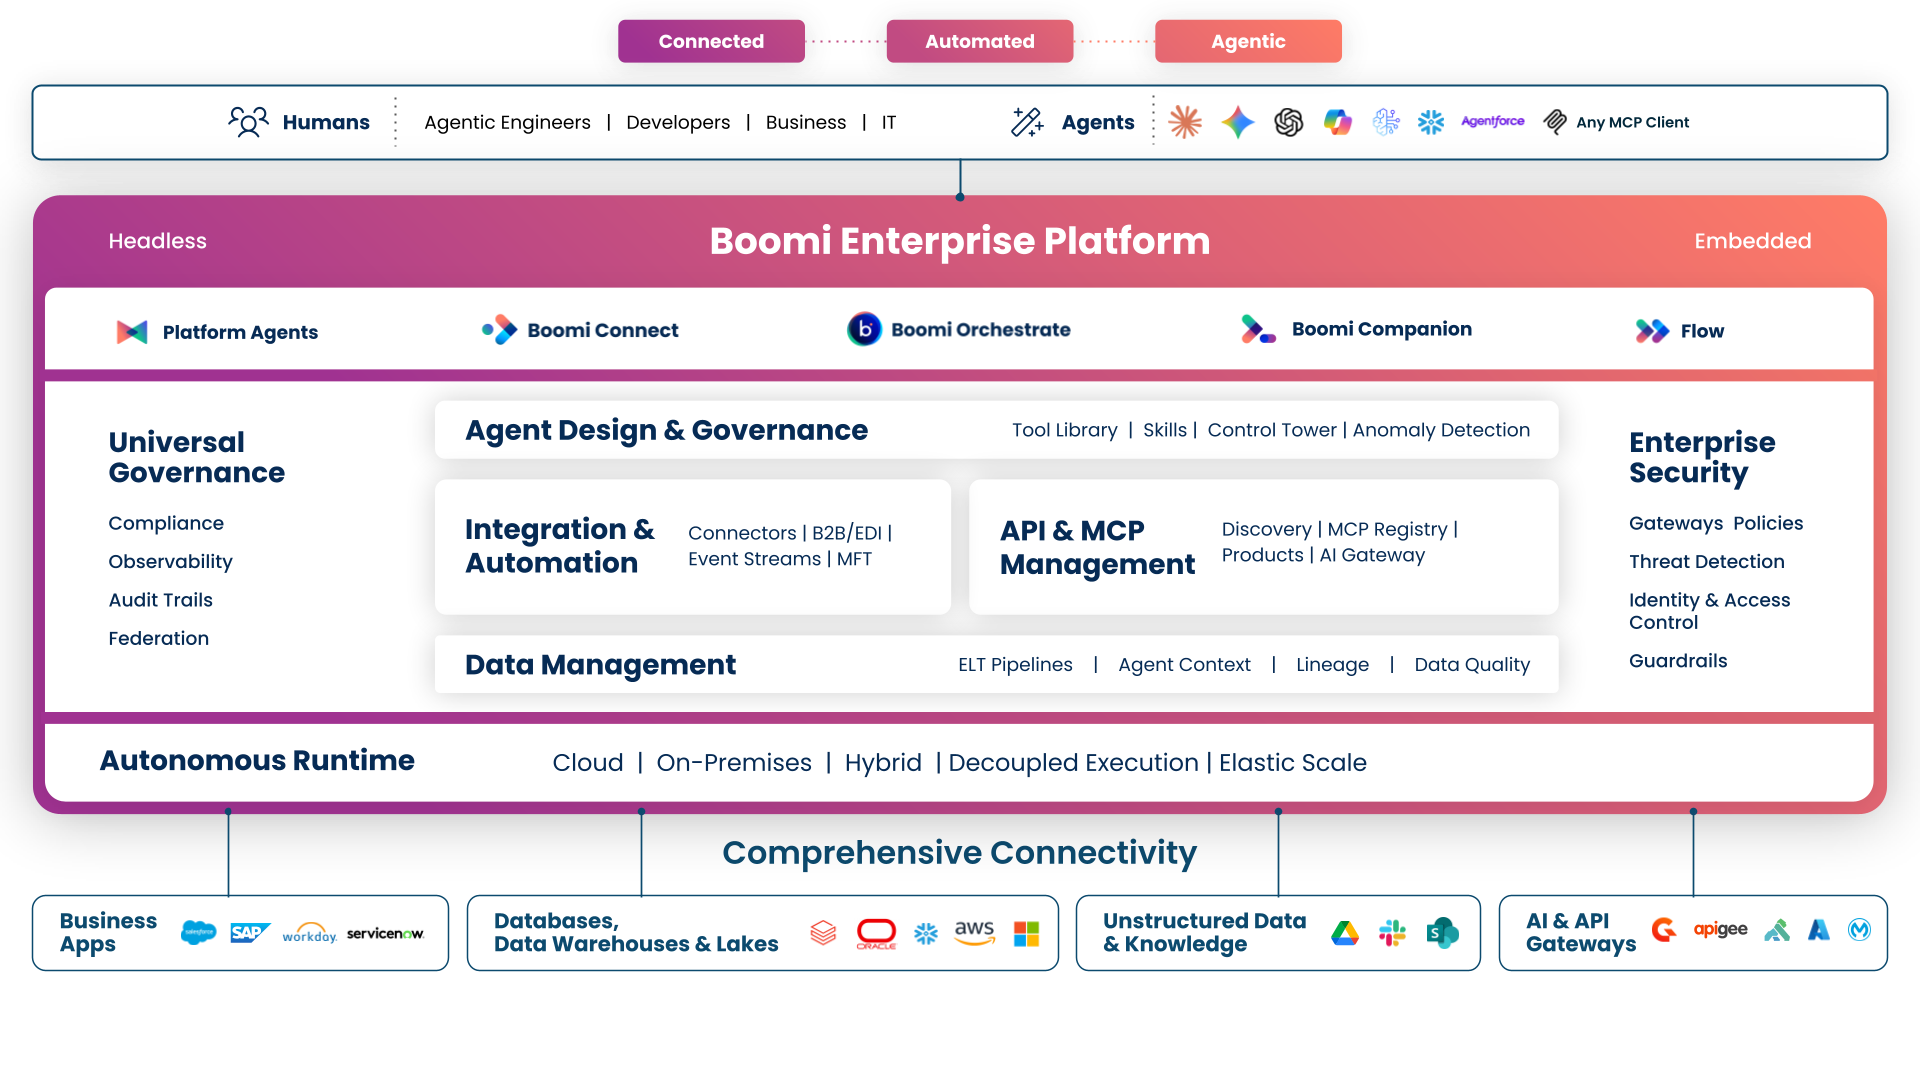The height and width of the screenshot is (1080, 1920).
Task: Click the Control Tower text
Action: pyautogui.click(x=1271, y=430)
